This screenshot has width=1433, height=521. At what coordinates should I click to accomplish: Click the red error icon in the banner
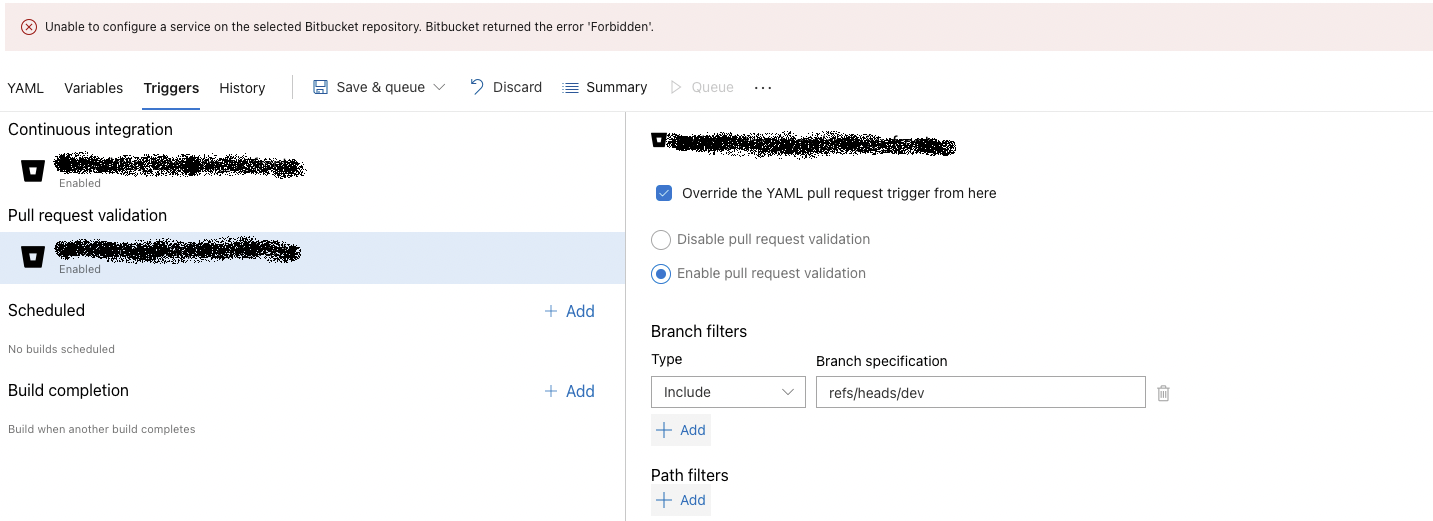(29, 27)
